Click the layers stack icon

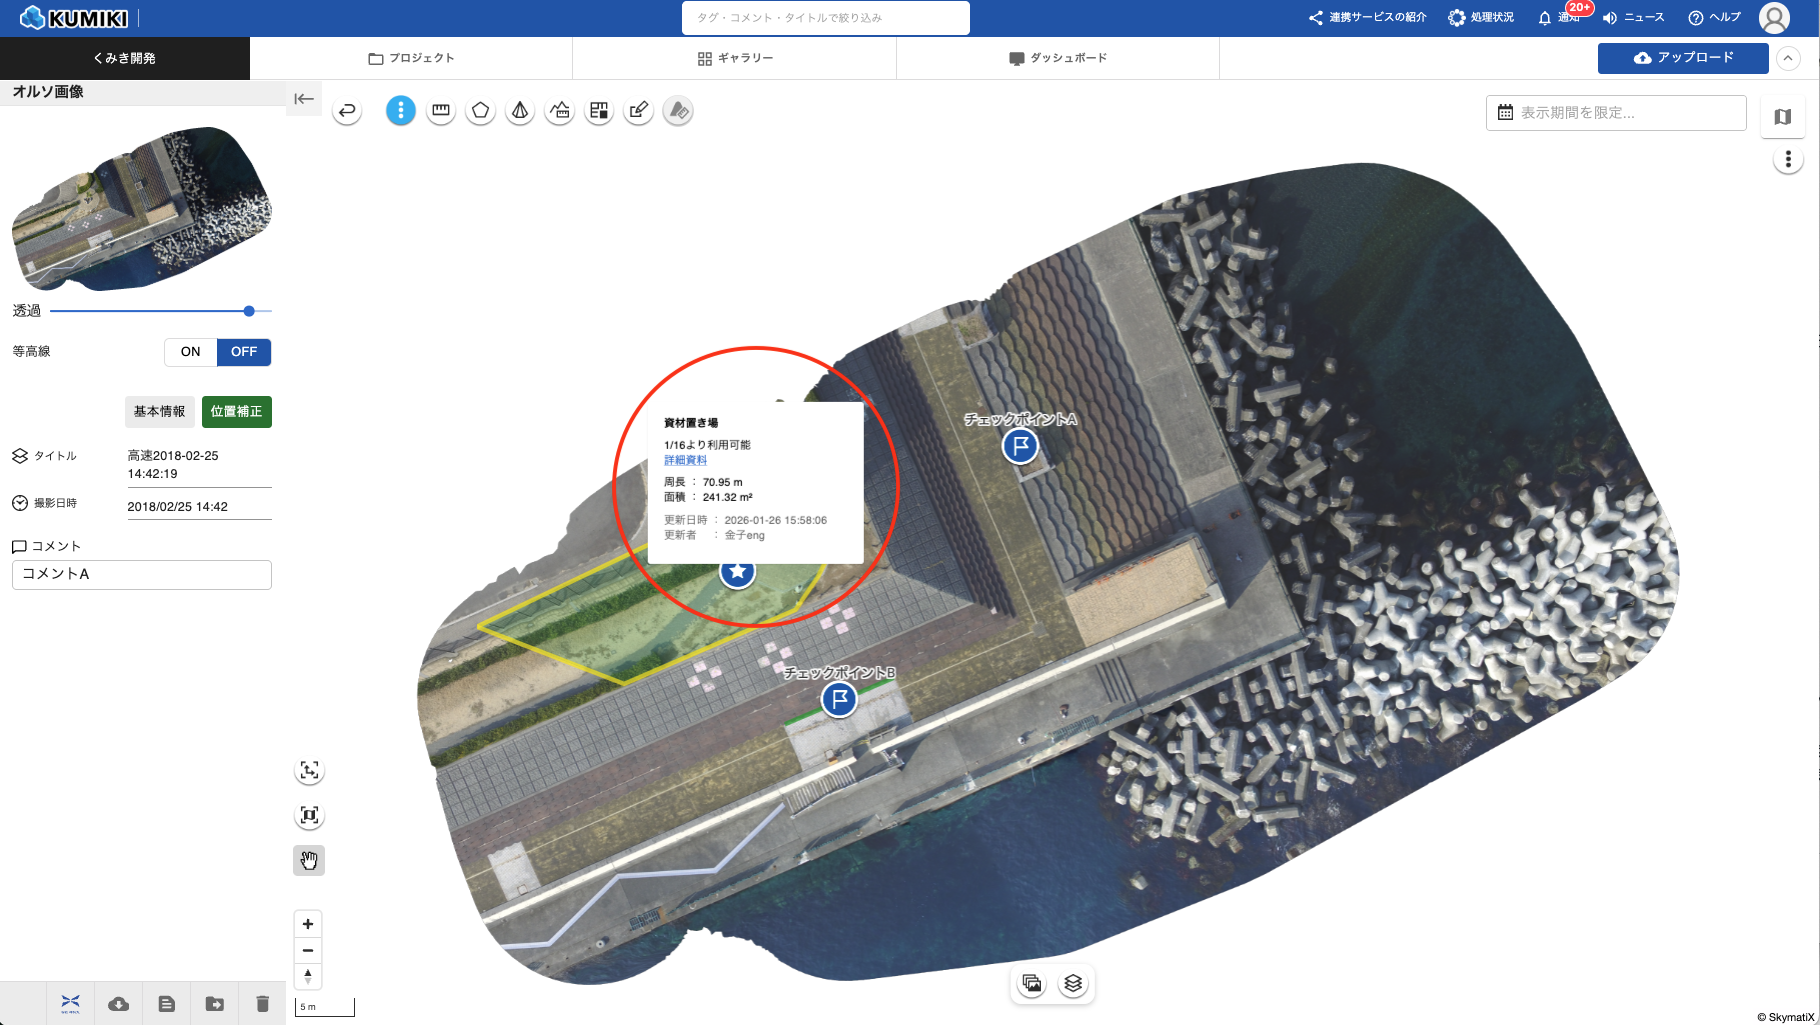pyautogui.click(x=1073, y=983)
